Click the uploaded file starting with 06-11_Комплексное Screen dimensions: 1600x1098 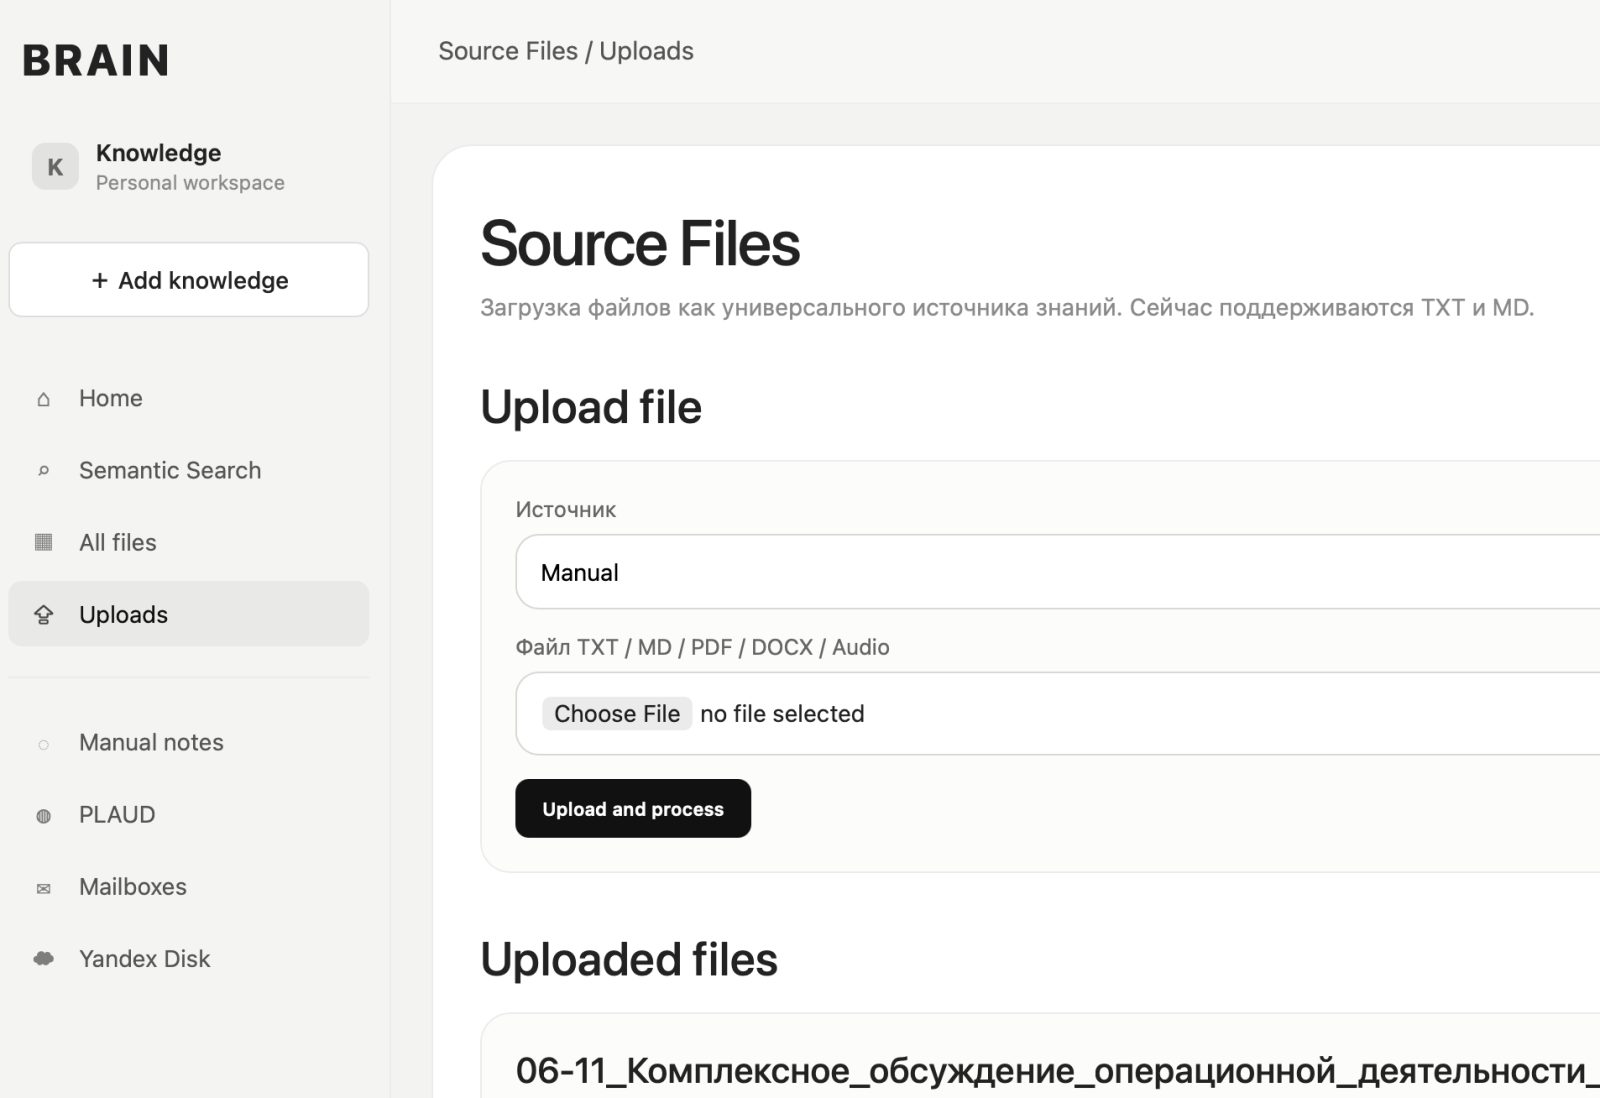click(x=1057, y=1071)
